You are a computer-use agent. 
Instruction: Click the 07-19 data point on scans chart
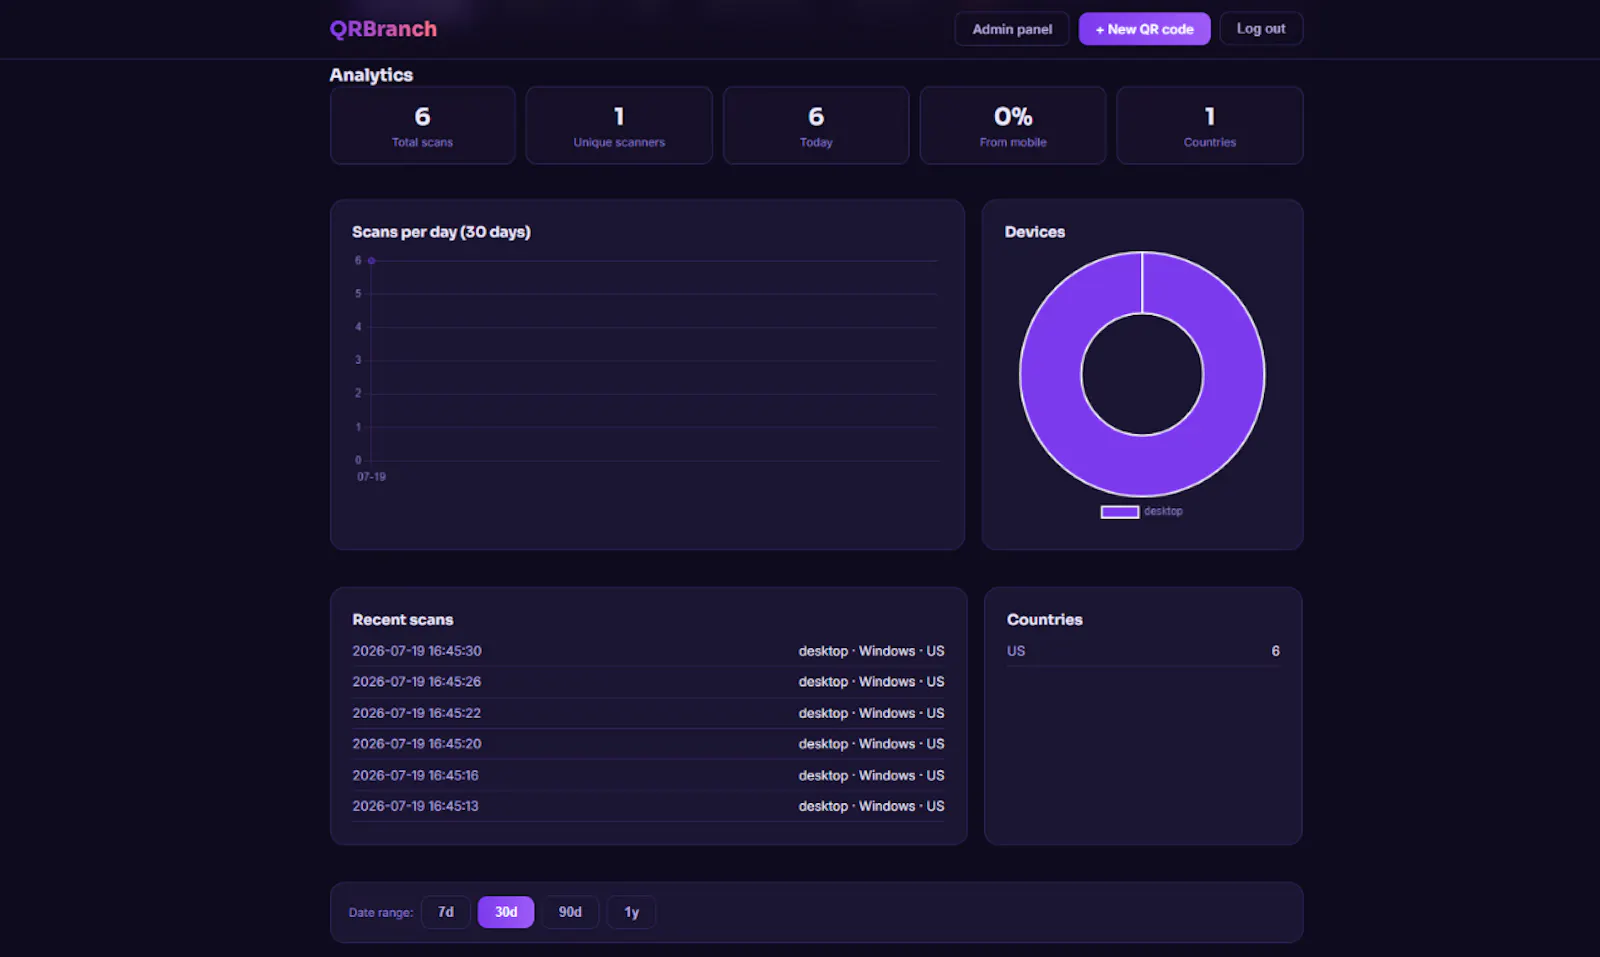[371, 260]
